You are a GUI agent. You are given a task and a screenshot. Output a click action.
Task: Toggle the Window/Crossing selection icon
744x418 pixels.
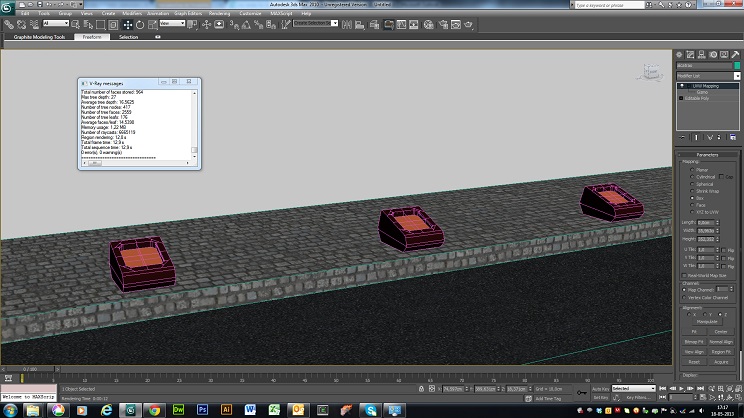113,24
